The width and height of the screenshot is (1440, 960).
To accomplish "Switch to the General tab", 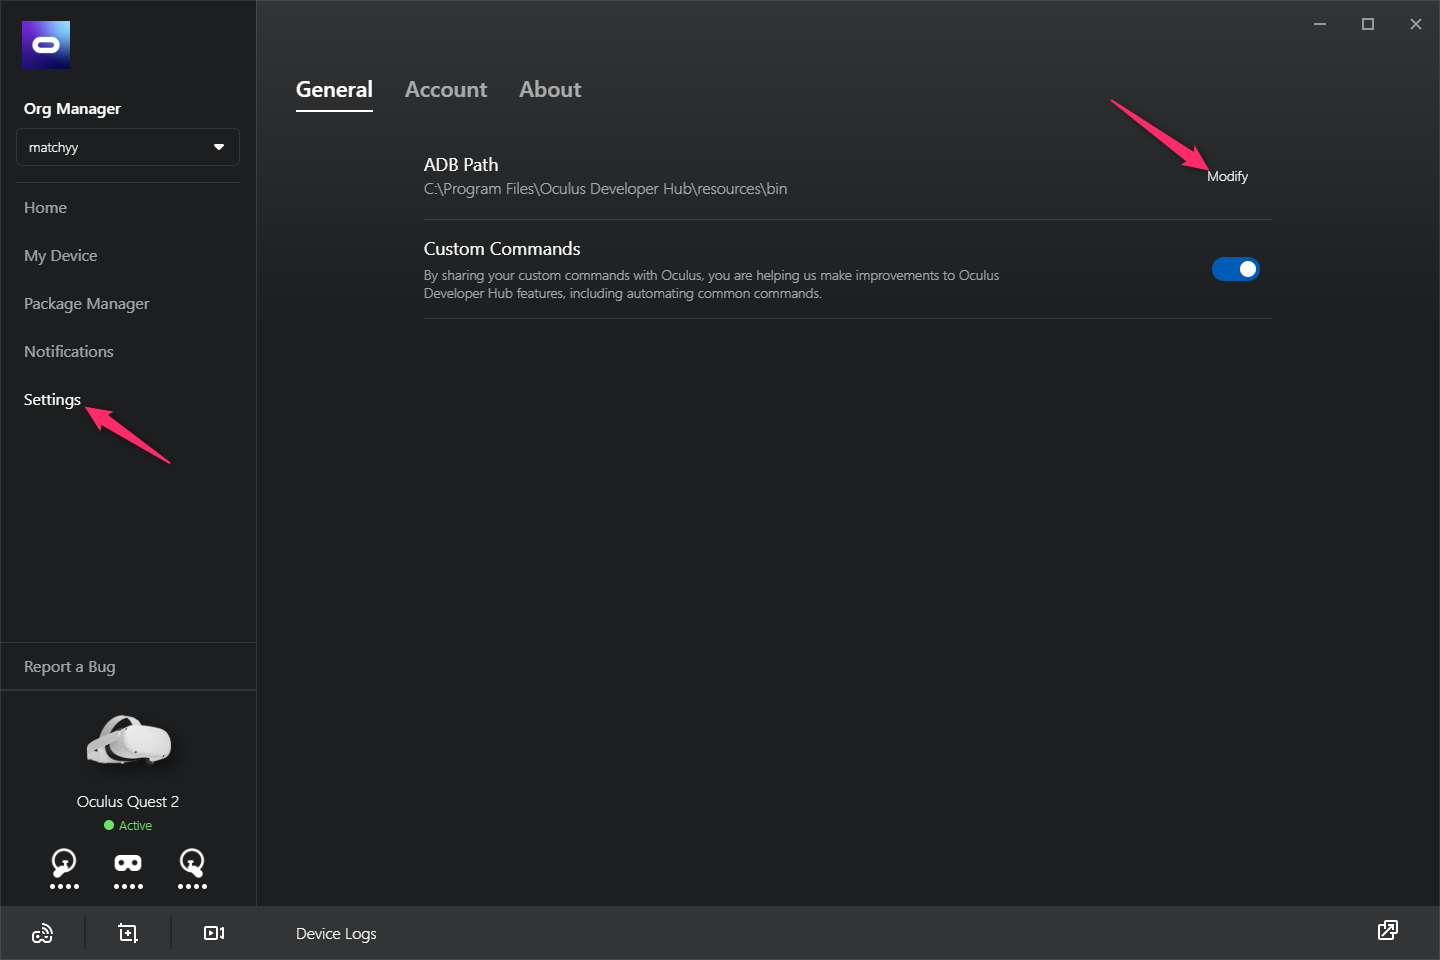I will coord(334,89).
